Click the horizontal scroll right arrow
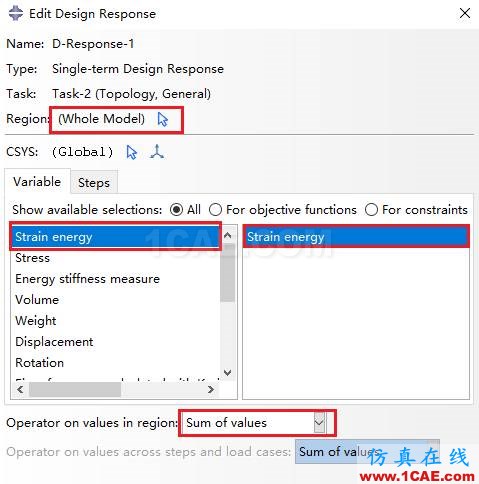The height and width of the screenshot is (484, 479). (x=211, y=389)
